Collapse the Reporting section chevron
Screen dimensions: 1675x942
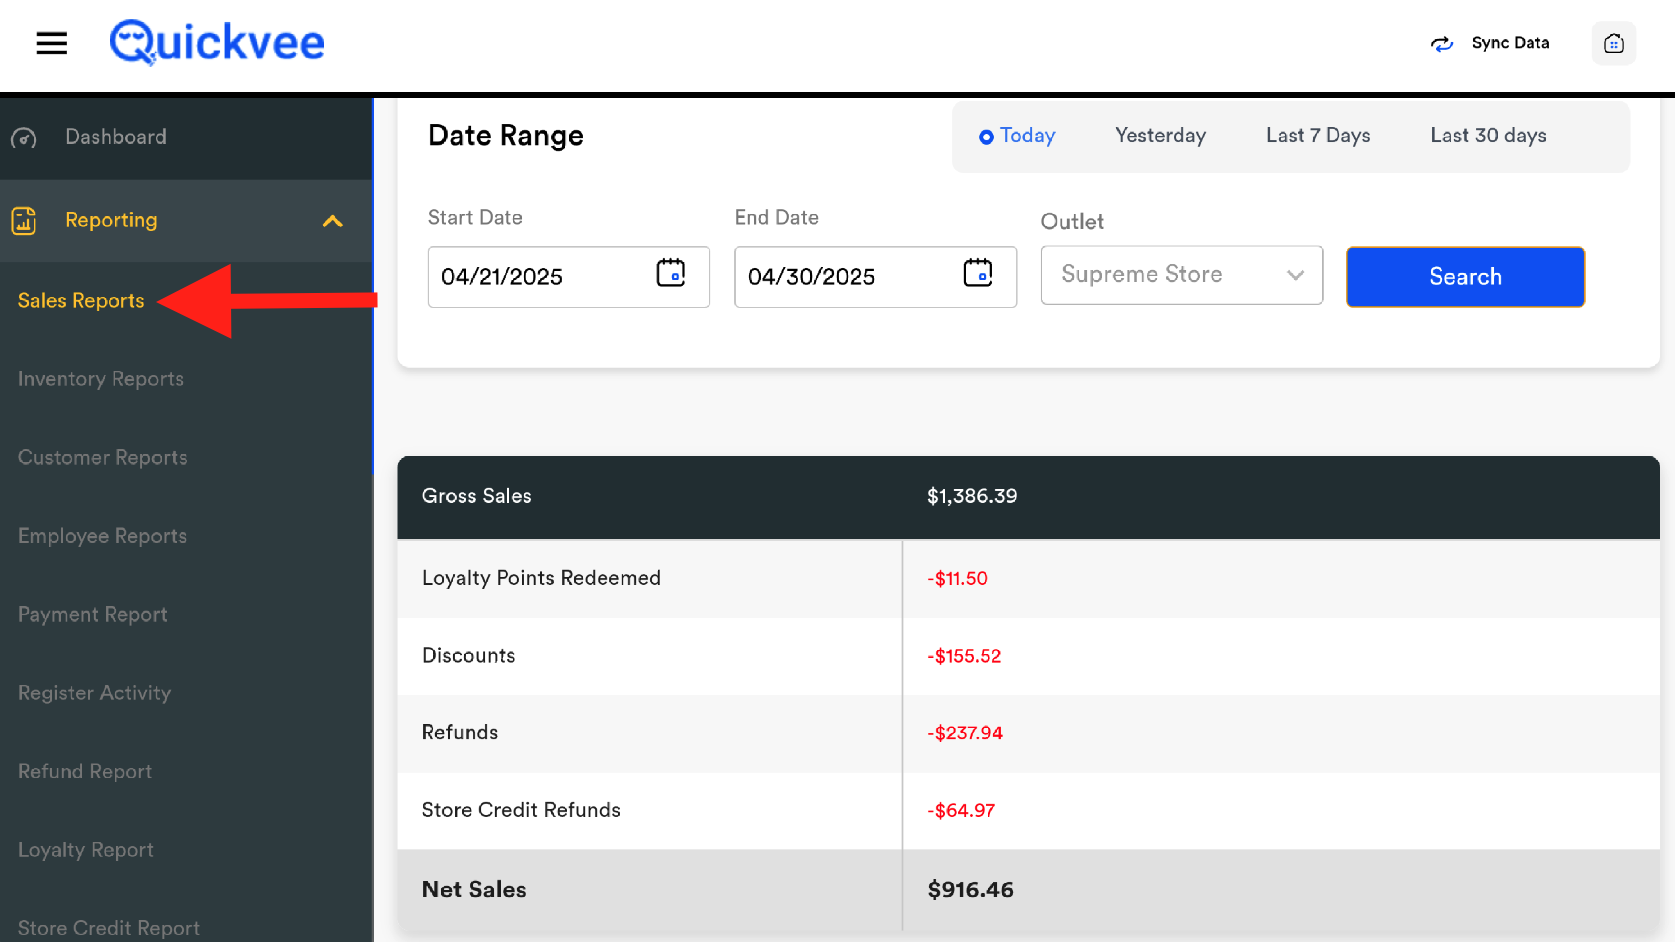[x=333, y=221]
